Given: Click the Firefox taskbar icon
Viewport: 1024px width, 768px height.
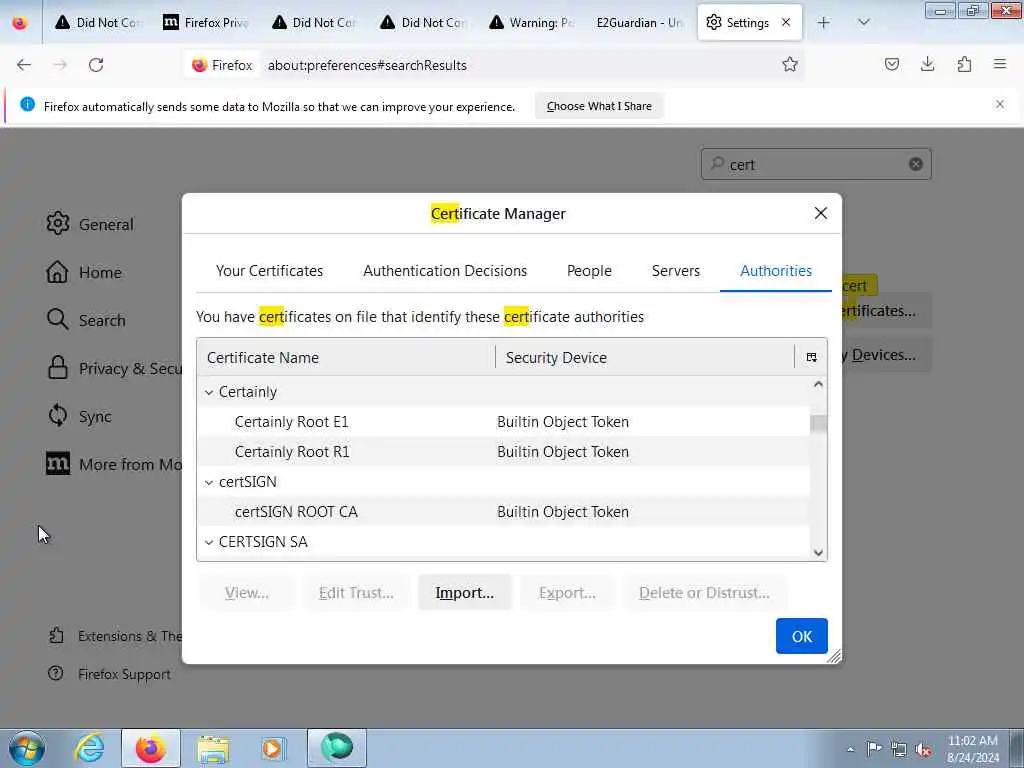Looking at the screenshot, I should 151,748.
